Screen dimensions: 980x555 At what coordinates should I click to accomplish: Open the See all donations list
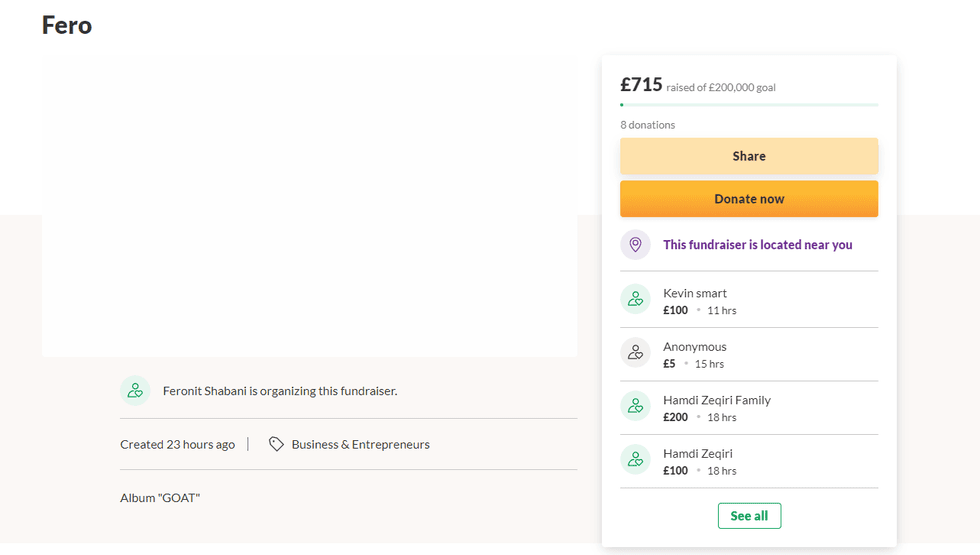pyautogui.click(x=749, y=516)
